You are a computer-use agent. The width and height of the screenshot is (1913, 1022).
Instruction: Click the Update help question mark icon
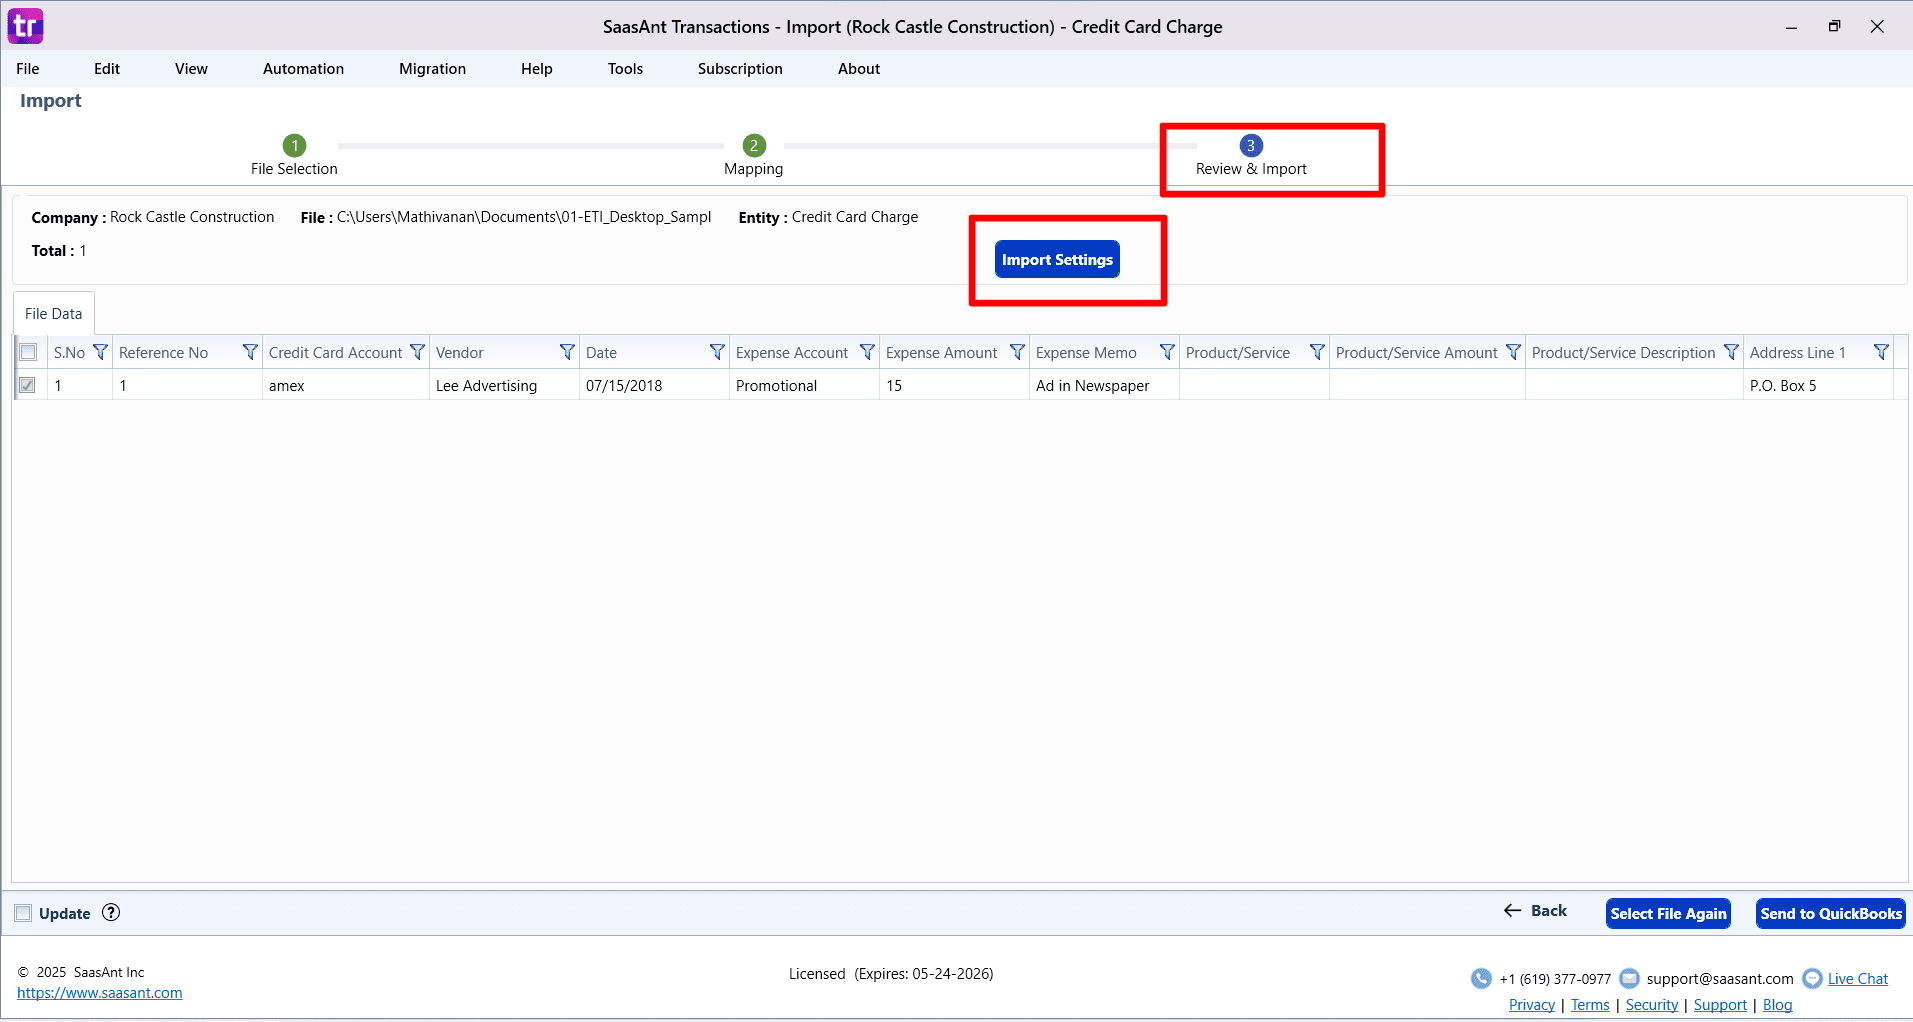pos(111,912)
